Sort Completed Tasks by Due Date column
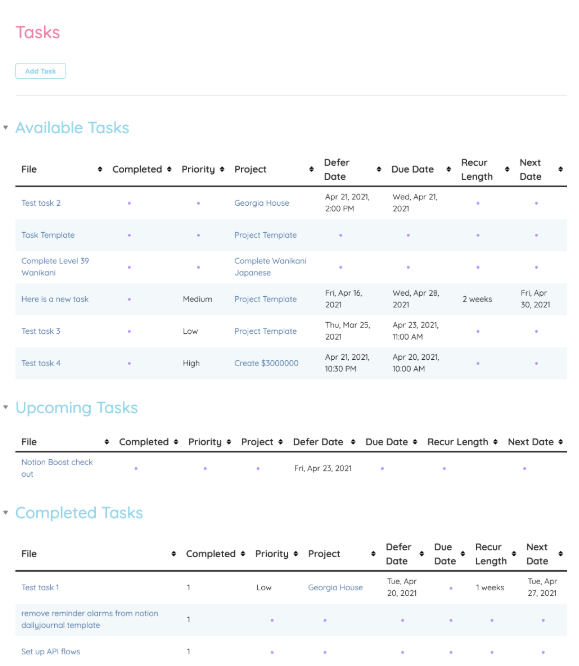The image size is (579, 666). (463, 553)
